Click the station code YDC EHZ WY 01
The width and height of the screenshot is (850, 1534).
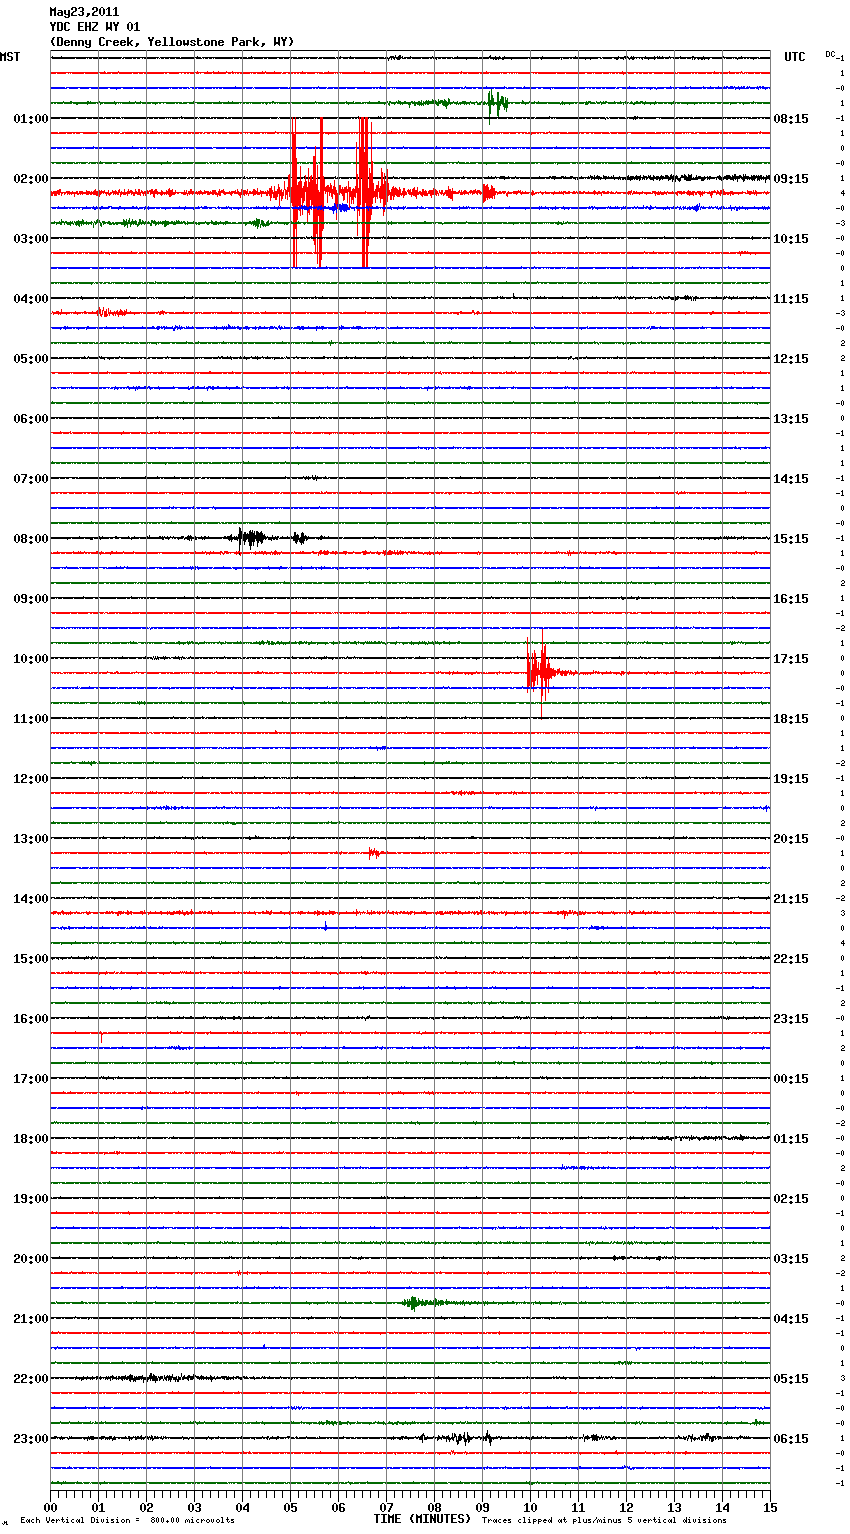tap(95, 27)
